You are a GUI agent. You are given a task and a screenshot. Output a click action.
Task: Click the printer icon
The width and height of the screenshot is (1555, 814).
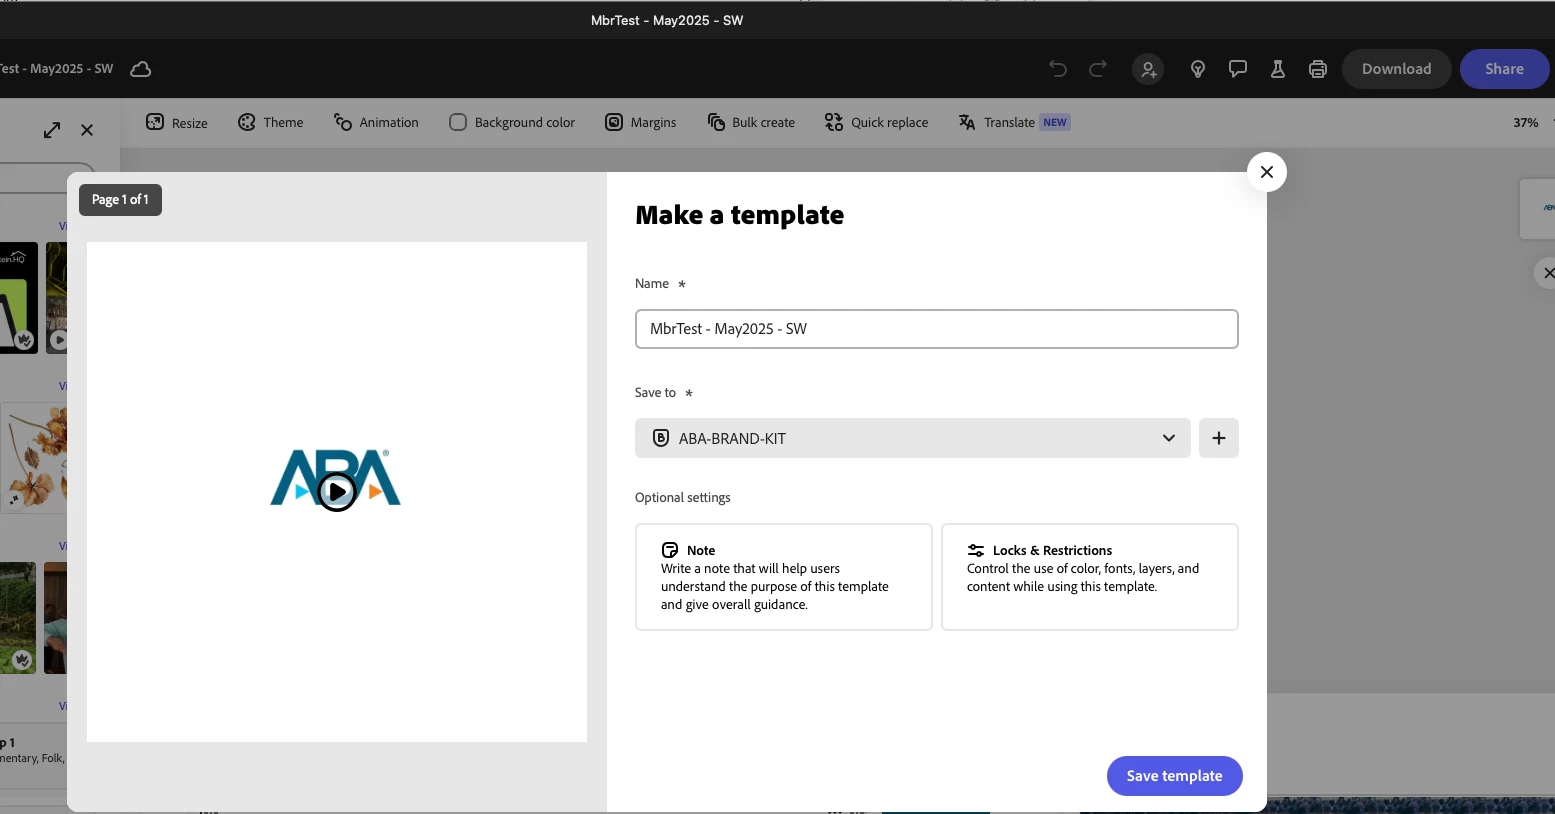point(1318,69)
